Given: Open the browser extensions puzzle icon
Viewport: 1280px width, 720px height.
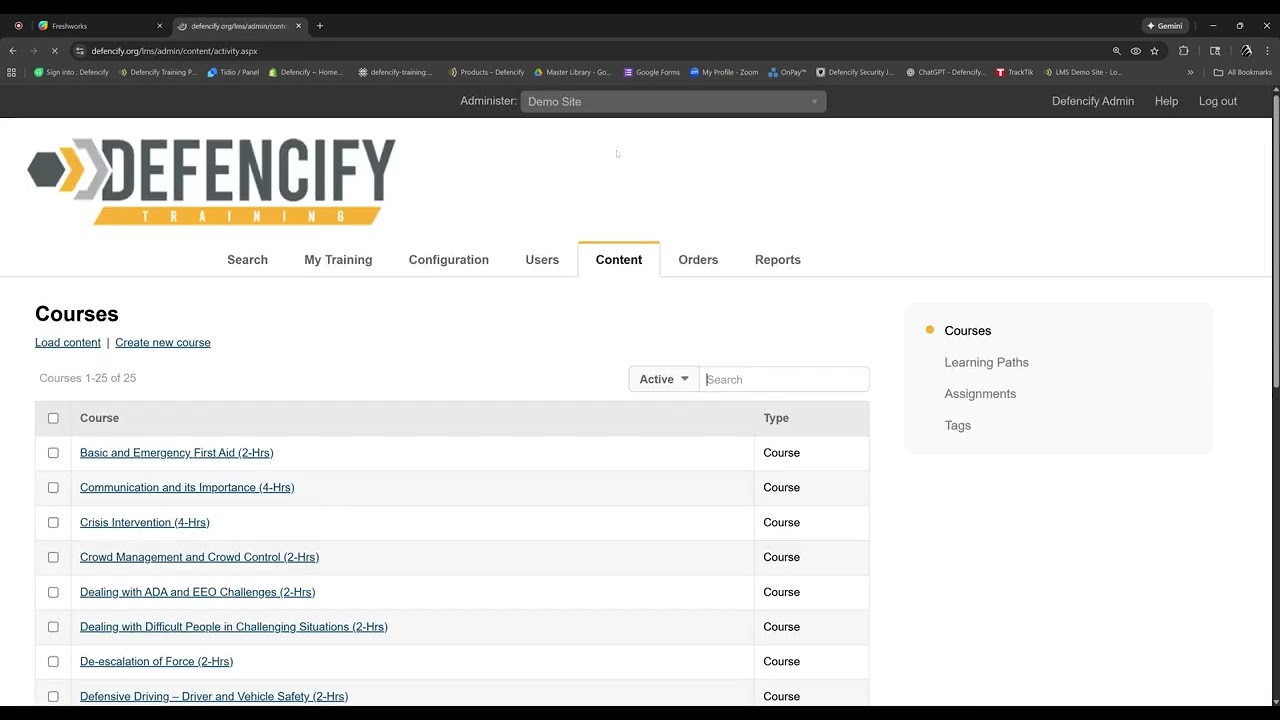Looking at the screenshot, I should point(1184,51).
